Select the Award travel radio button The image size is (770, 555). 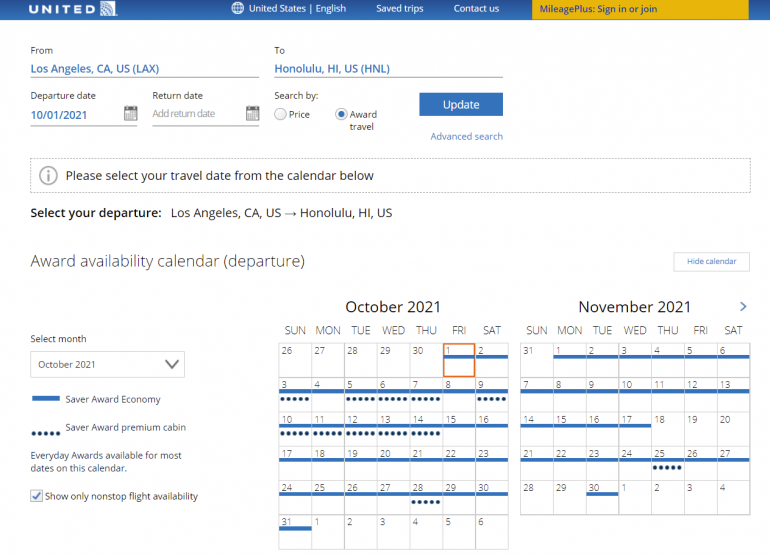tap(341, 115)
